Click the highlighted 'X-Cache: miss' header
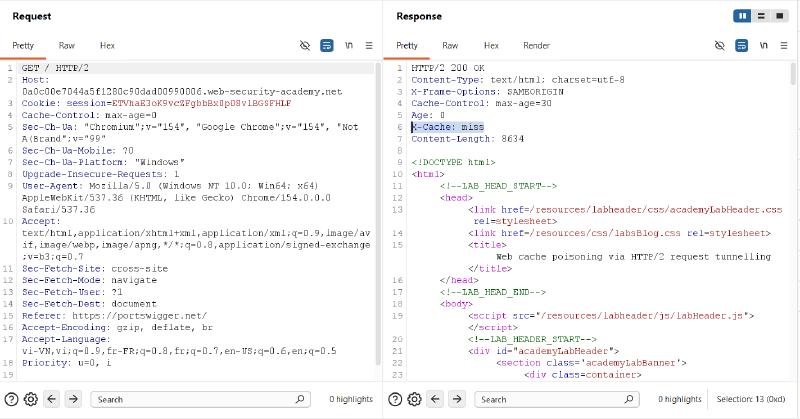 447,127
